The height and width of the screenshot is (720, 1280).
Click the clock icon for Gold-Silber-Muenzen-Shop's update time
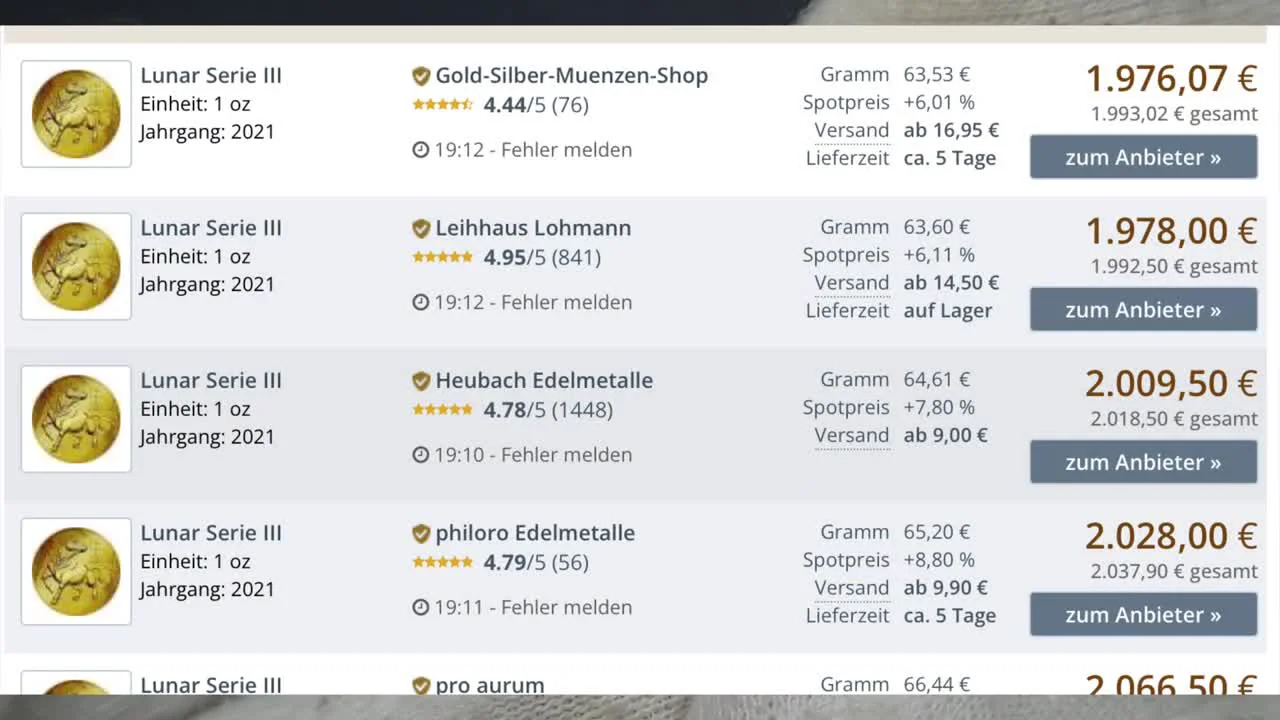pyautogui.click(x=421, y=150)
